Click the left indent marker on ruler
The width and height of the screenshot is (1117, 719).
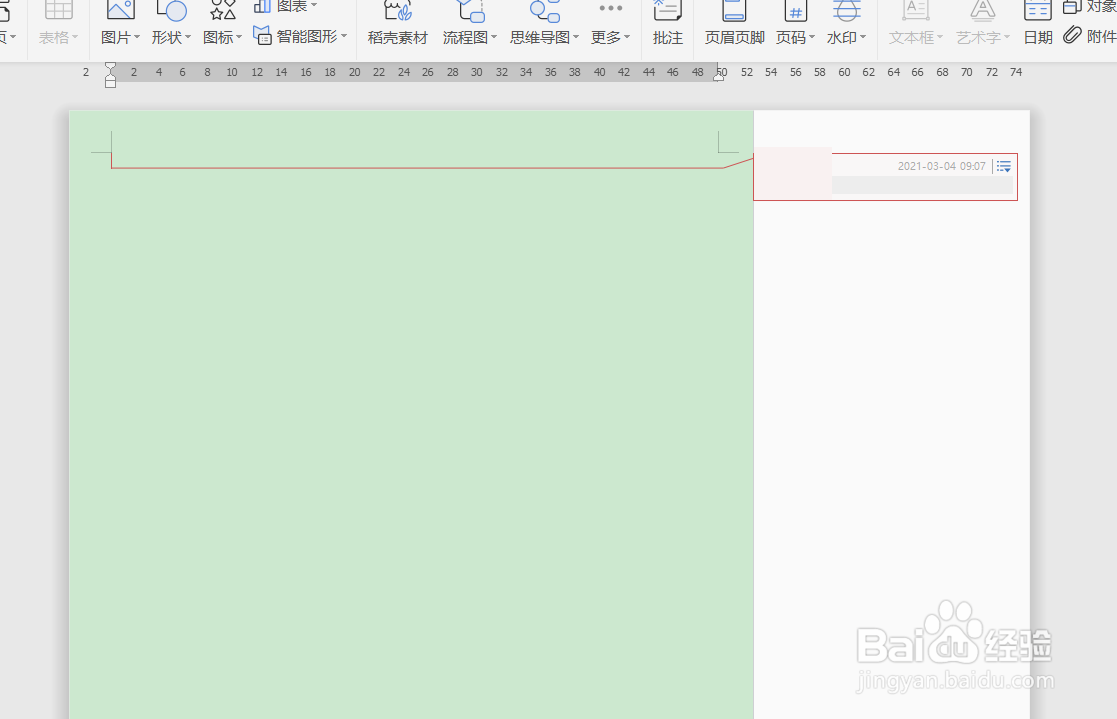coord(110,75)
